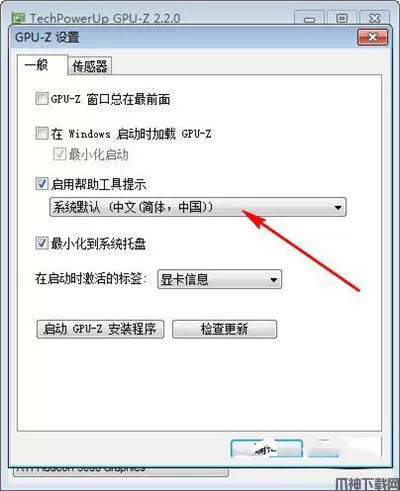Minimize the TechPowerUp GPU-Z main window

(309, 18)
